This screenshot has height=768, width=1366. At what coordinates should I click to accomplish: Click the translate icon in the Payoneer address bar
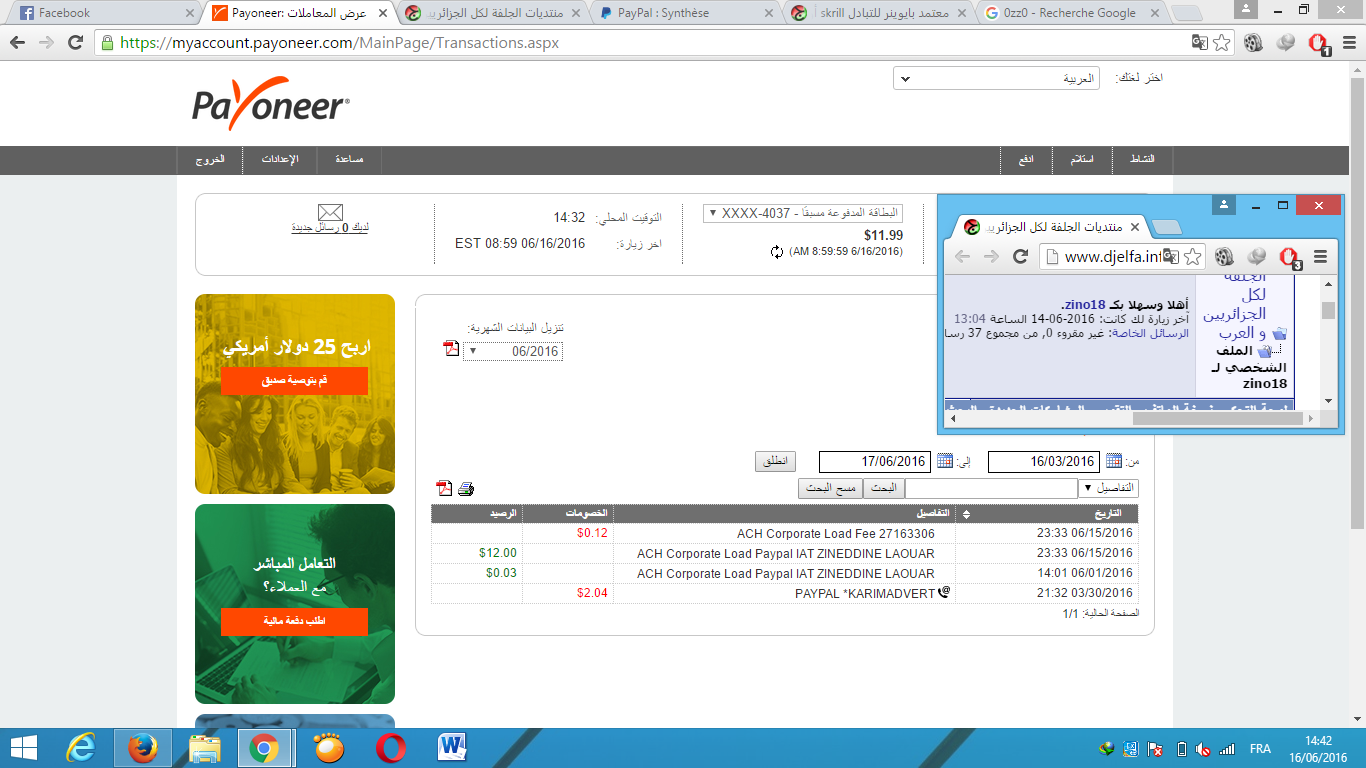click(x=1199, y=43)
